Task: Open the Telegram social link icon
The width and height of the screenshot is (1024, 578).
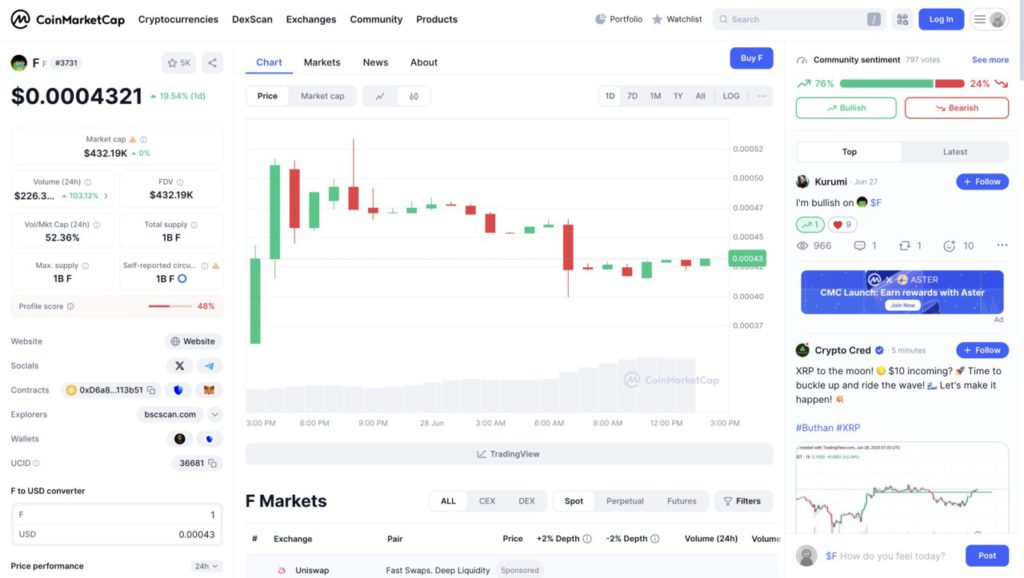Action: 209,366
